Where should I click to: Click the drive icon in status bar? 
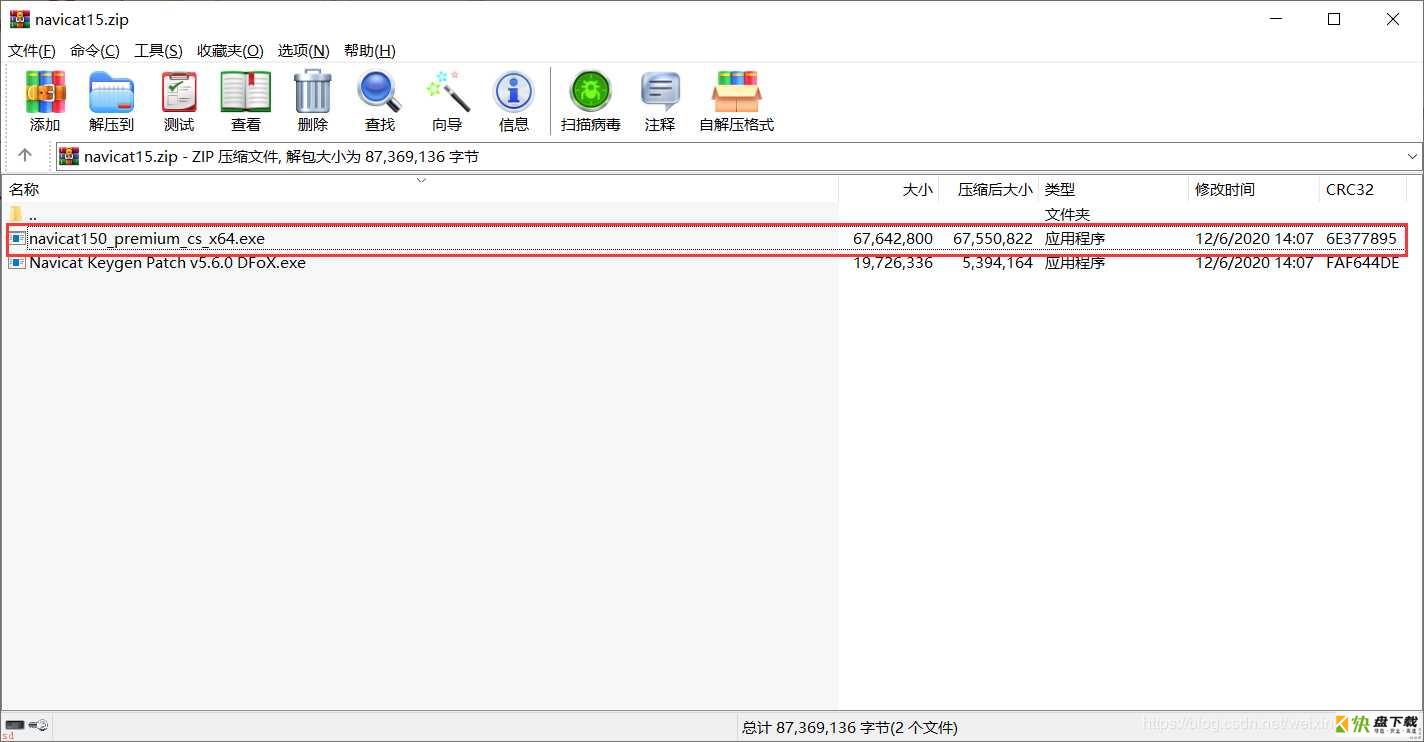(x=15, y=724)
